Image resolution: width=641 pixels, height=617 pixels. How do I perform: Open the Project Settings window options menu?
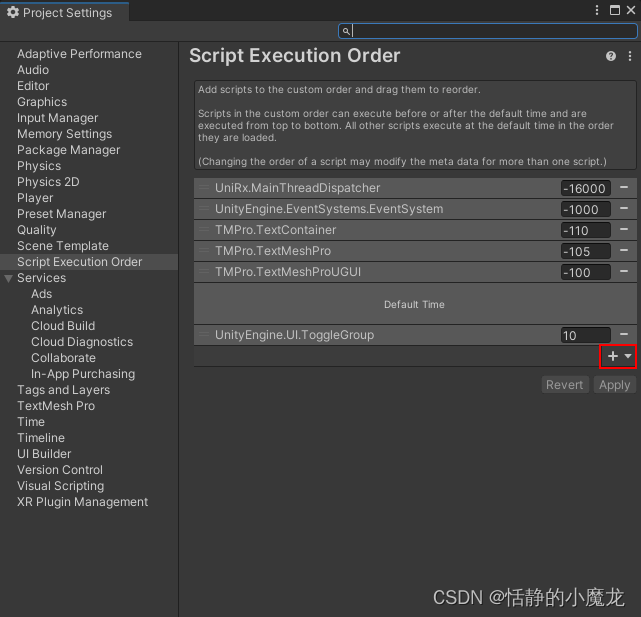click(x=596, y=11)
